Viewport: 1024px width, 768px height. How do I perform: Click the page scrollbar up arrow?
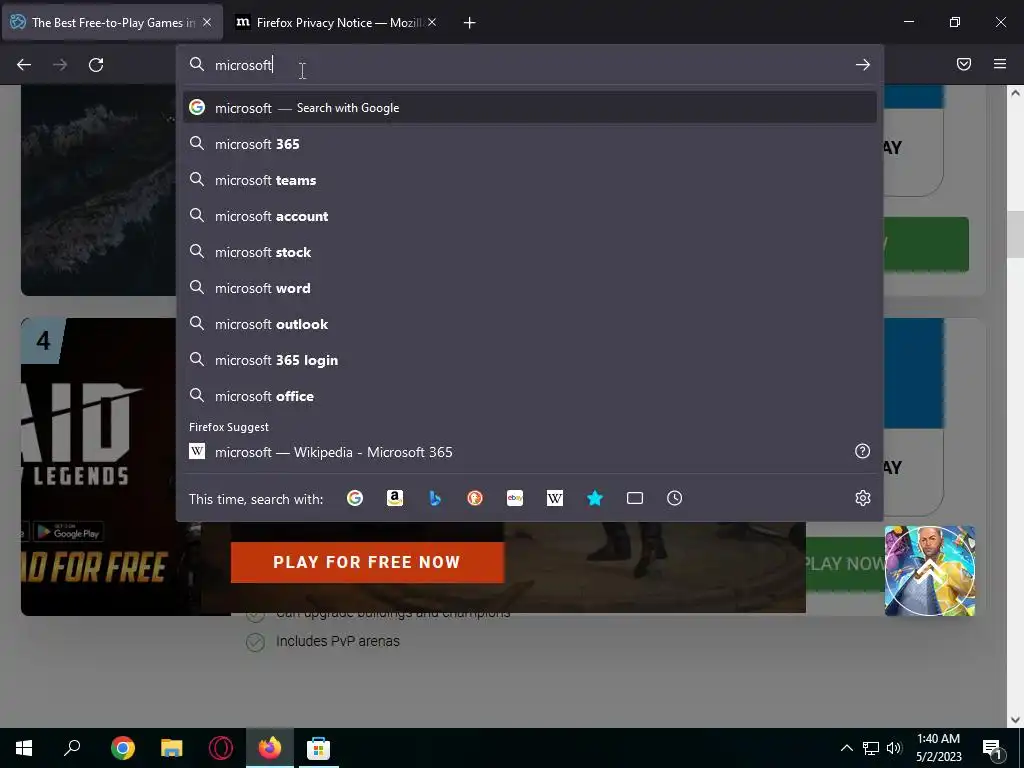1015,93
